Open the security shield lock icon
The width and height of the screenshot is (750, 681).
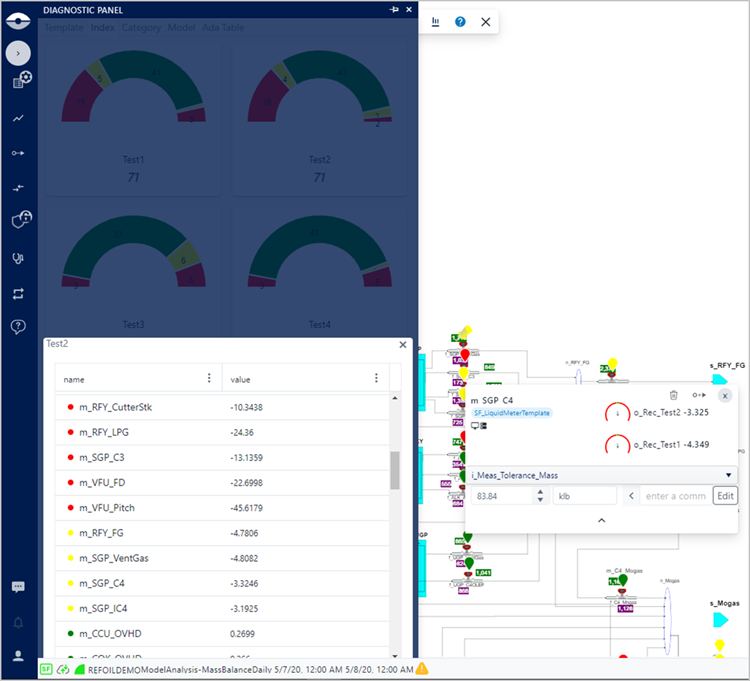(x=20, y=220)
